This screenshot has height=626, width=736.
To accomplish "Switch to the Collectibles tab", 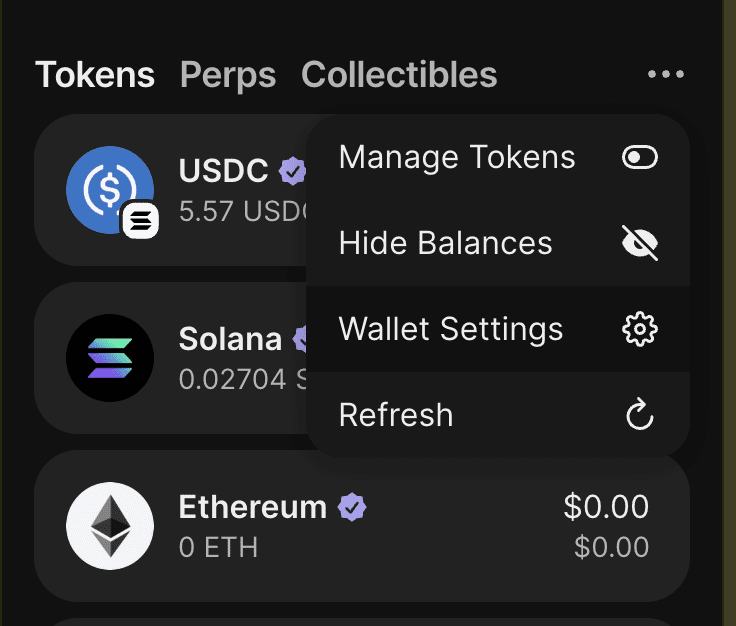I will pos(399,75).
